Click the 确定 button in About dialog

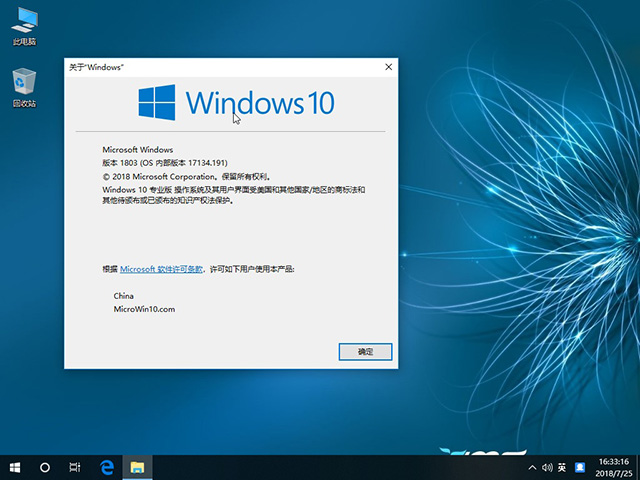click(x=365, y=352)
